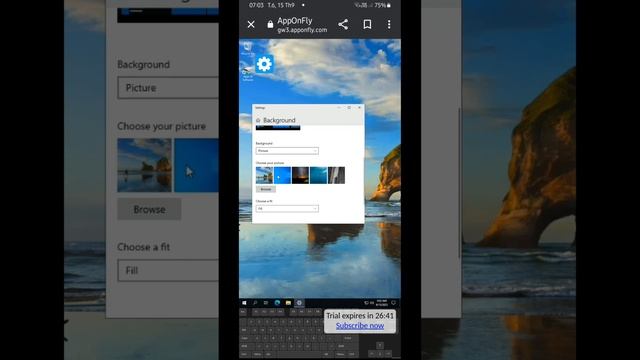Choose the gray cliff wallpaper thumbnail
Viewport: 640px width, 360px height.
[x=336, y=175]
